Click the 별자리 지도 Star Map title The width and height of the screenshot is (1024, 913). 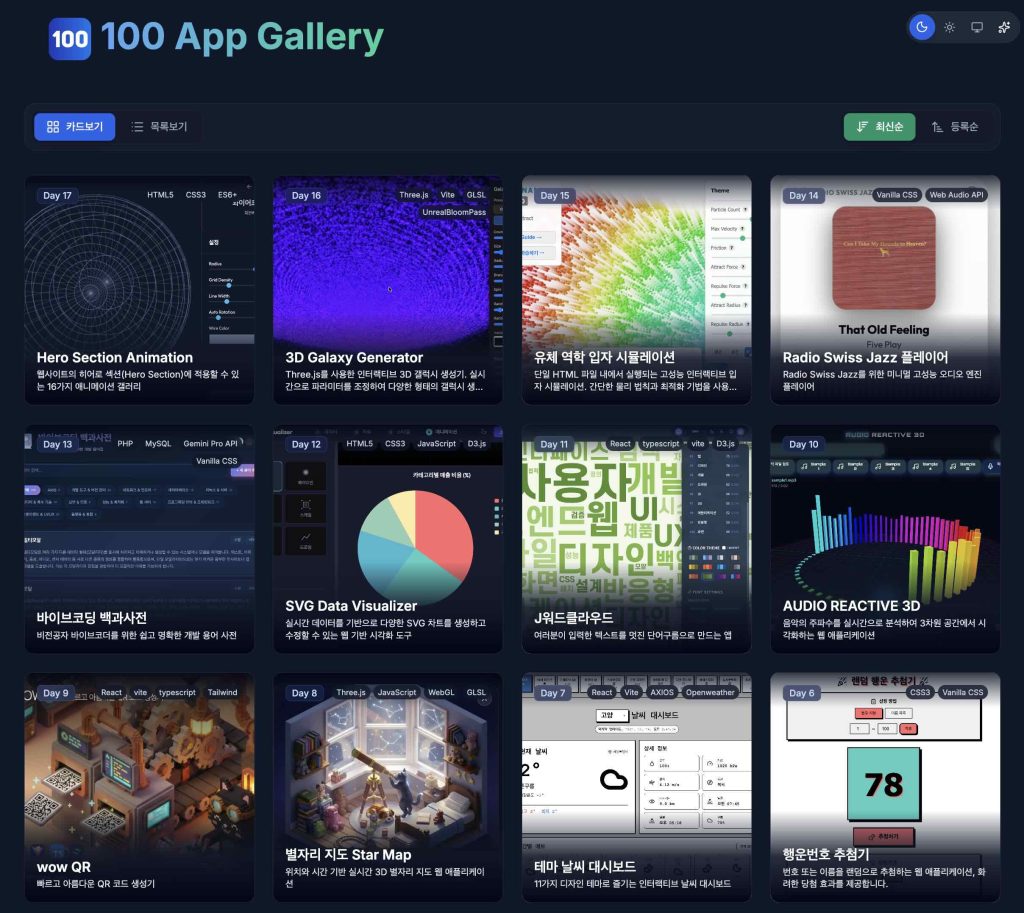point(348,855)
